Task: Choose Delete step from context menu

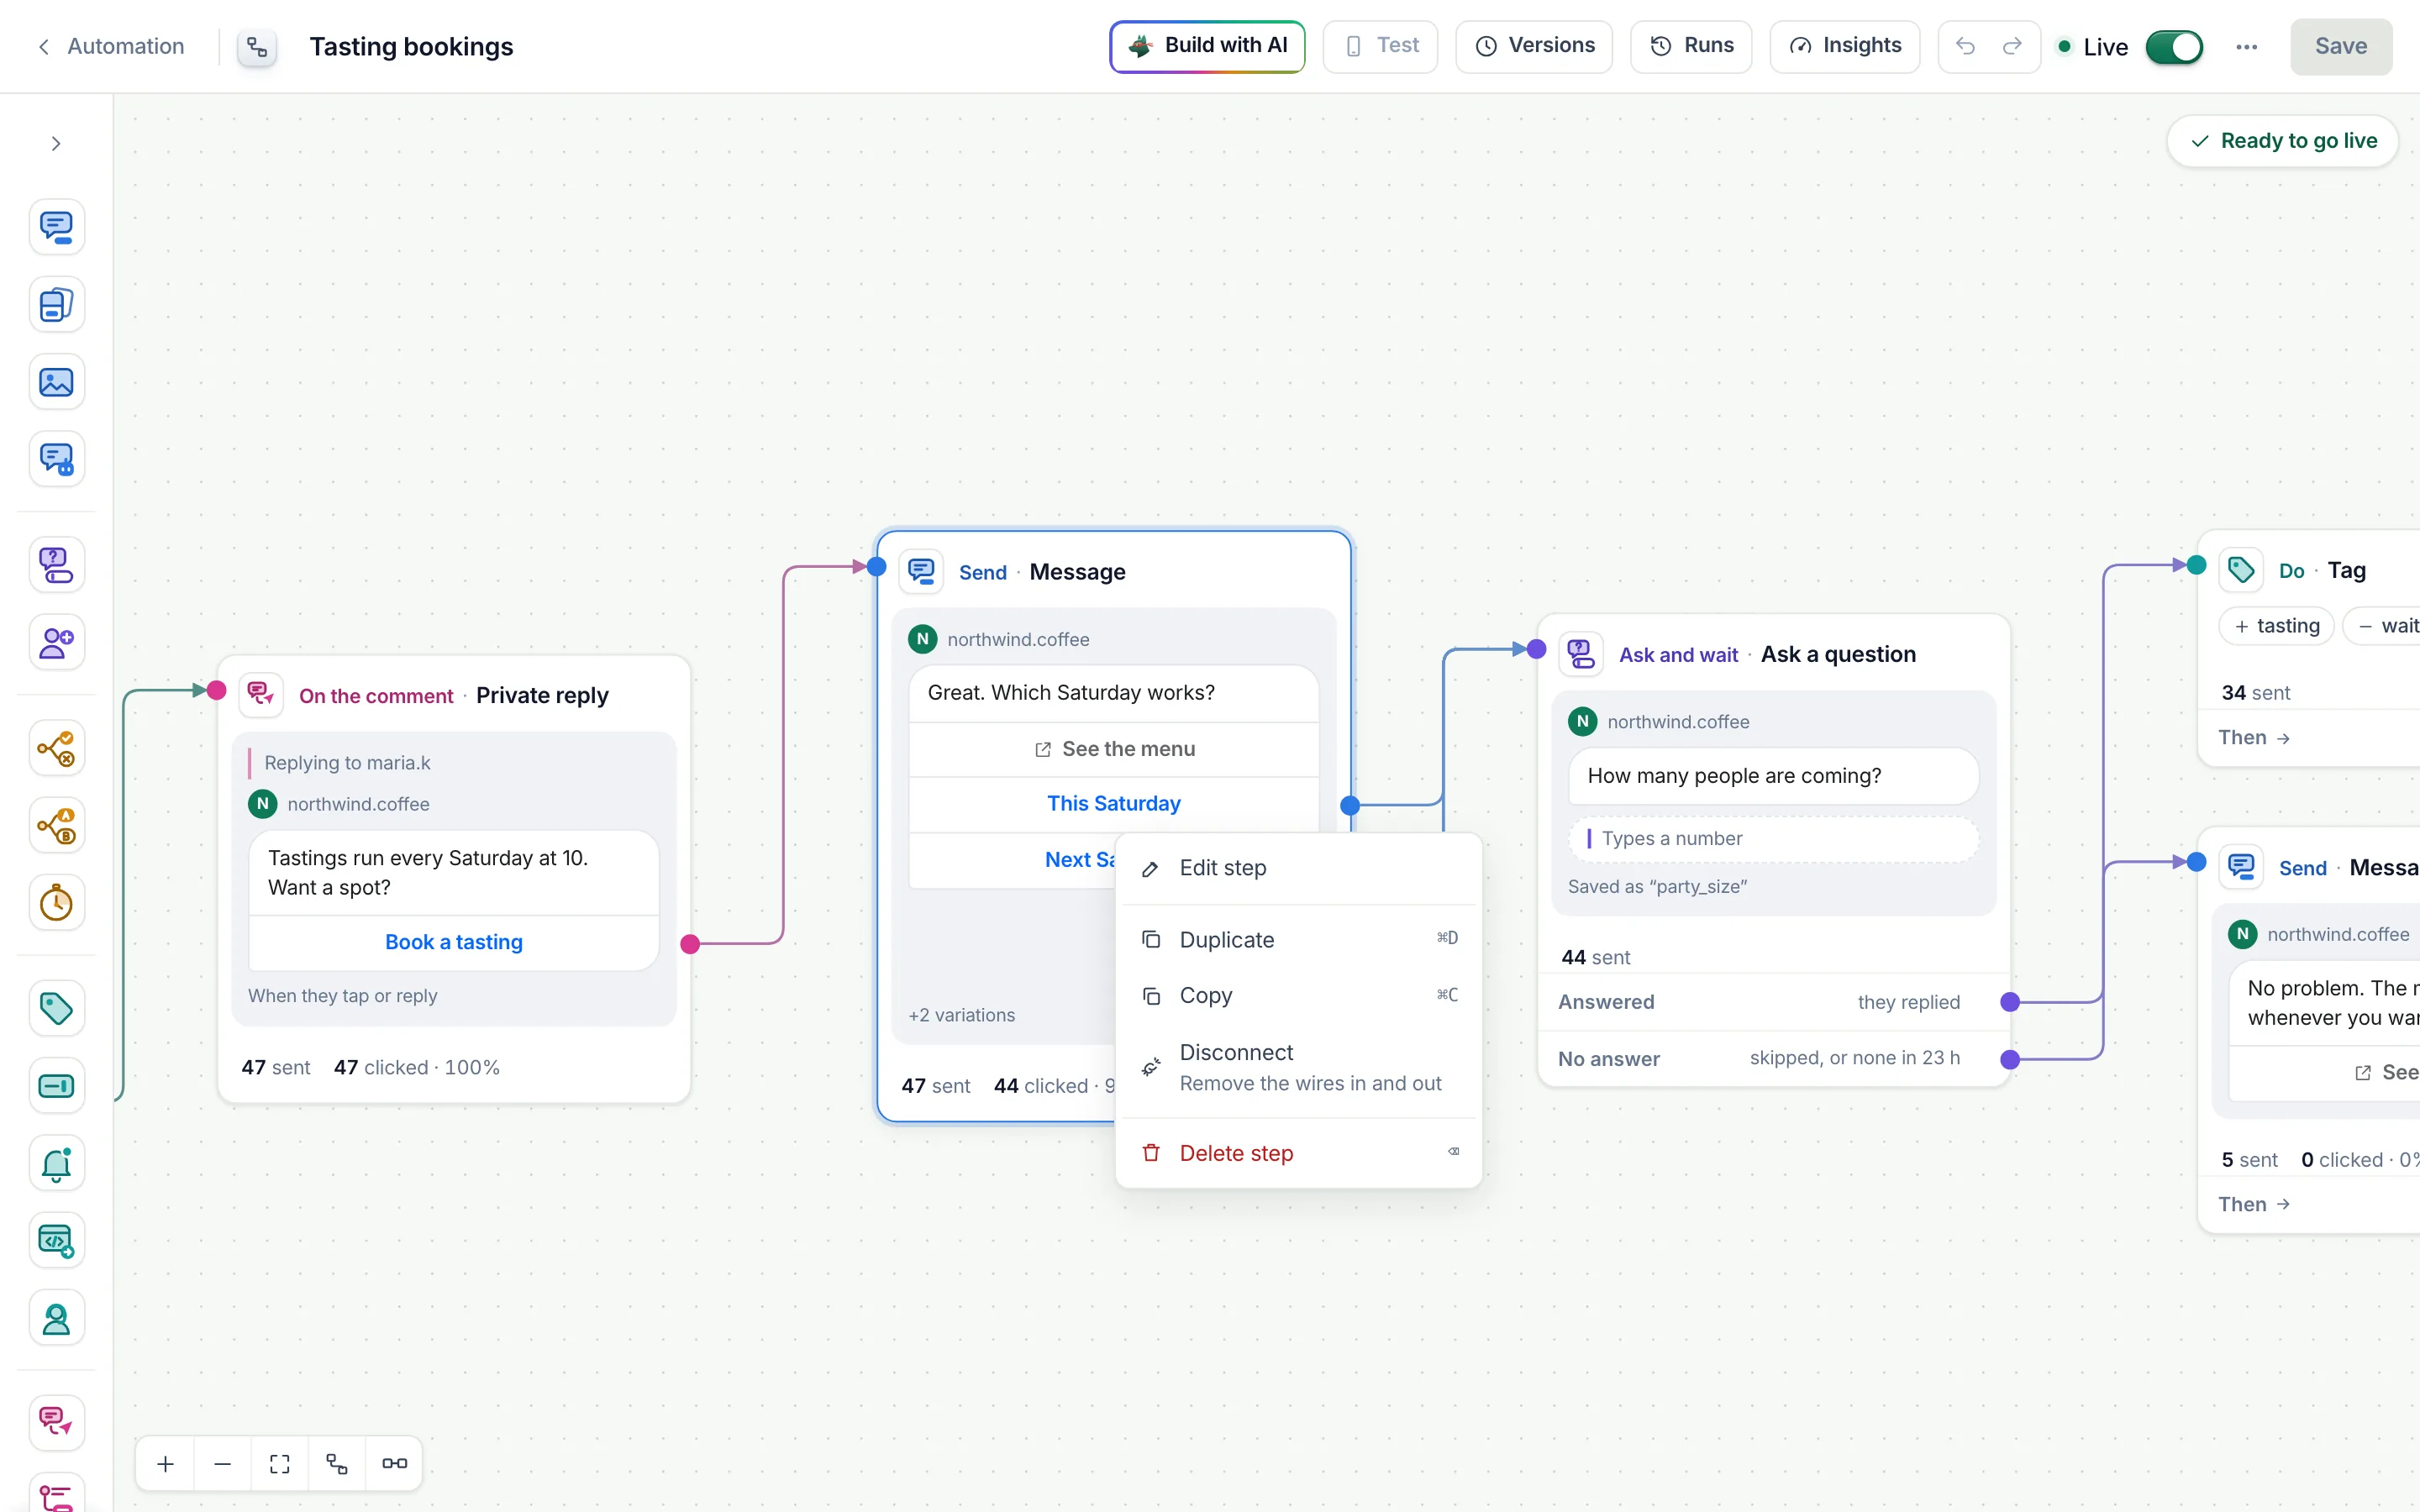Action: (x=1298, y=1153)
